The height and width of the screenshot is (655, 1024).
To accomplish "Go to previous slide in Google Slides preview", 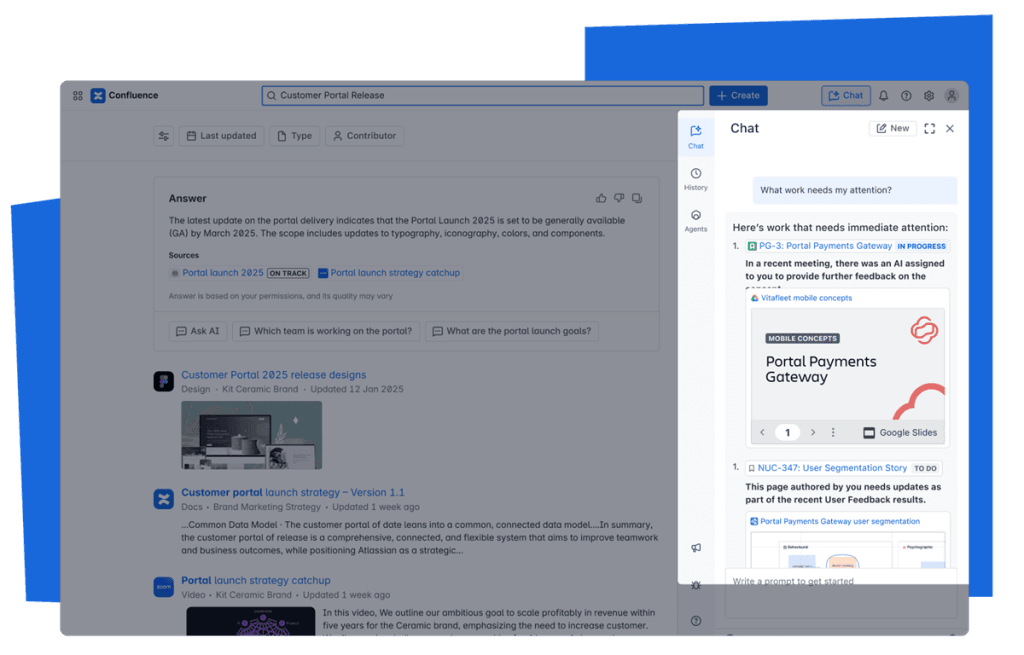I will (762, 432).
